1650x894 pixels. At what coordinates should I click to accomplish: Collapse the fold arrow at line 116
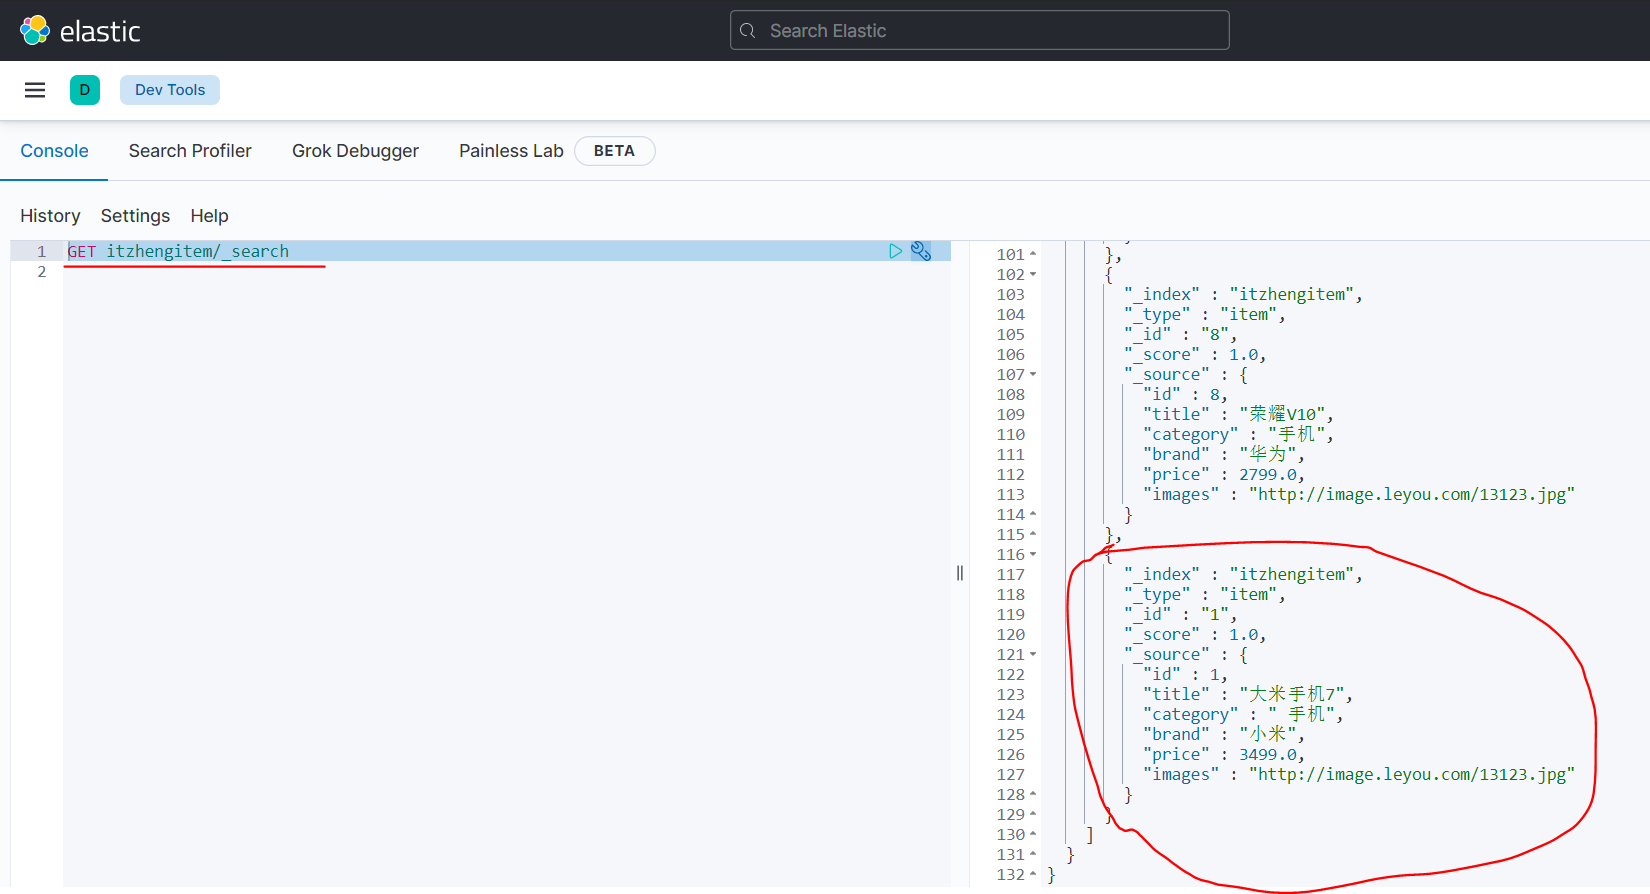tap(1033, 554)
